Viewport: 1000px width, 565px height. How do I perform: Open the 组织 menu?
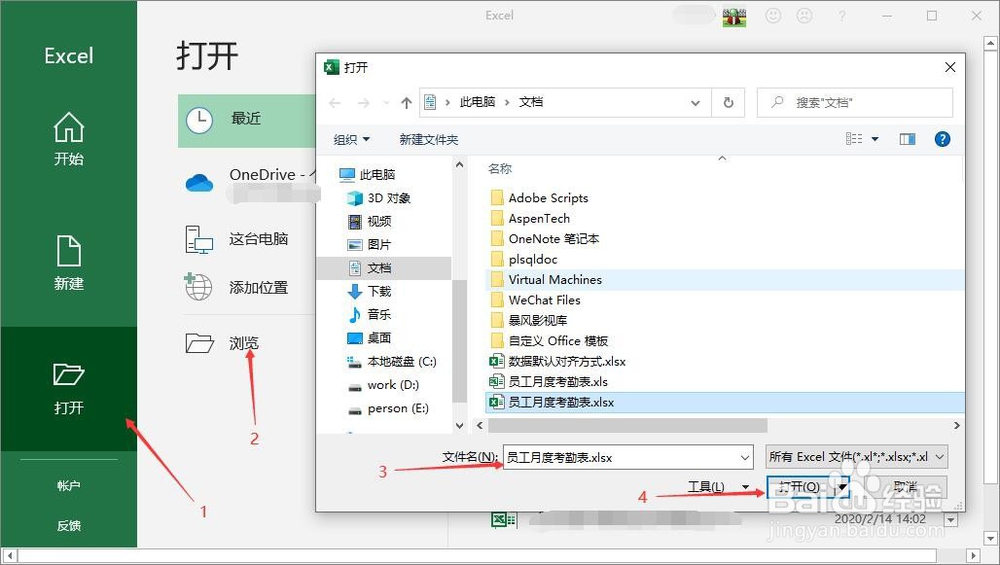point(351,140)
